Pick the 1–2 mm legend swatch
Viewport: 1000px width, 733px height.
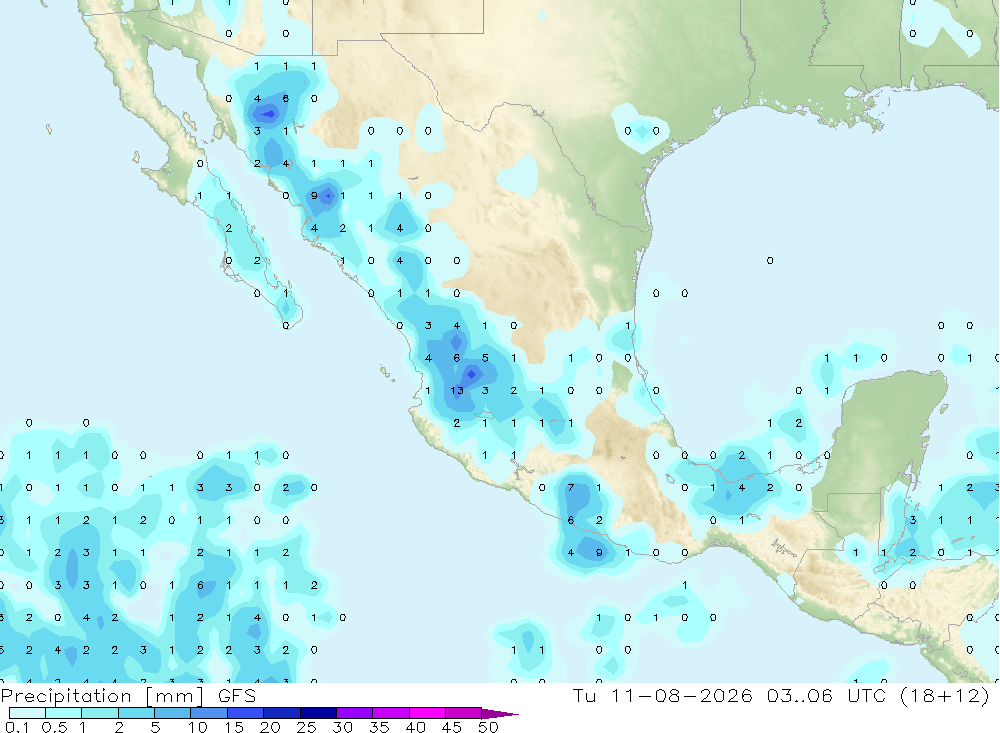[x=100, y=713]
